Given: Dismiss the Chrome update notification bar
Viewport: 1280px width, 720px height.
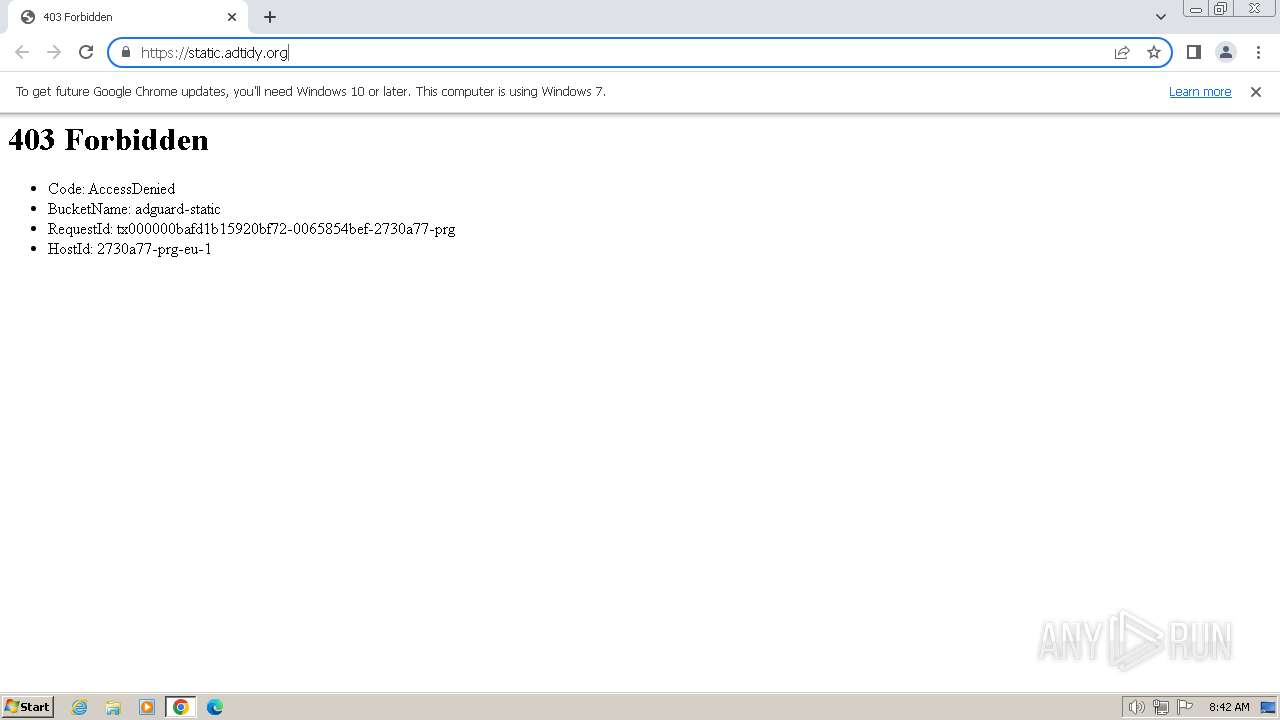Looking at the screenshot, I should click(1256, 91).
